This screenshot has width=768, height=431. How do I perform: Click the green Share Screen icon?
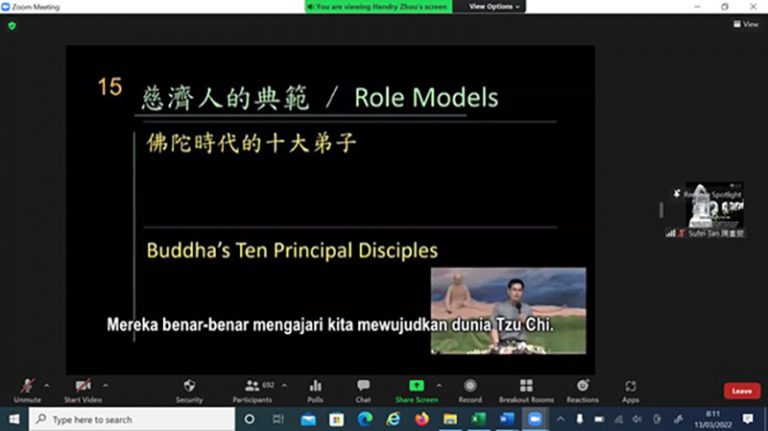pos(416,386)
